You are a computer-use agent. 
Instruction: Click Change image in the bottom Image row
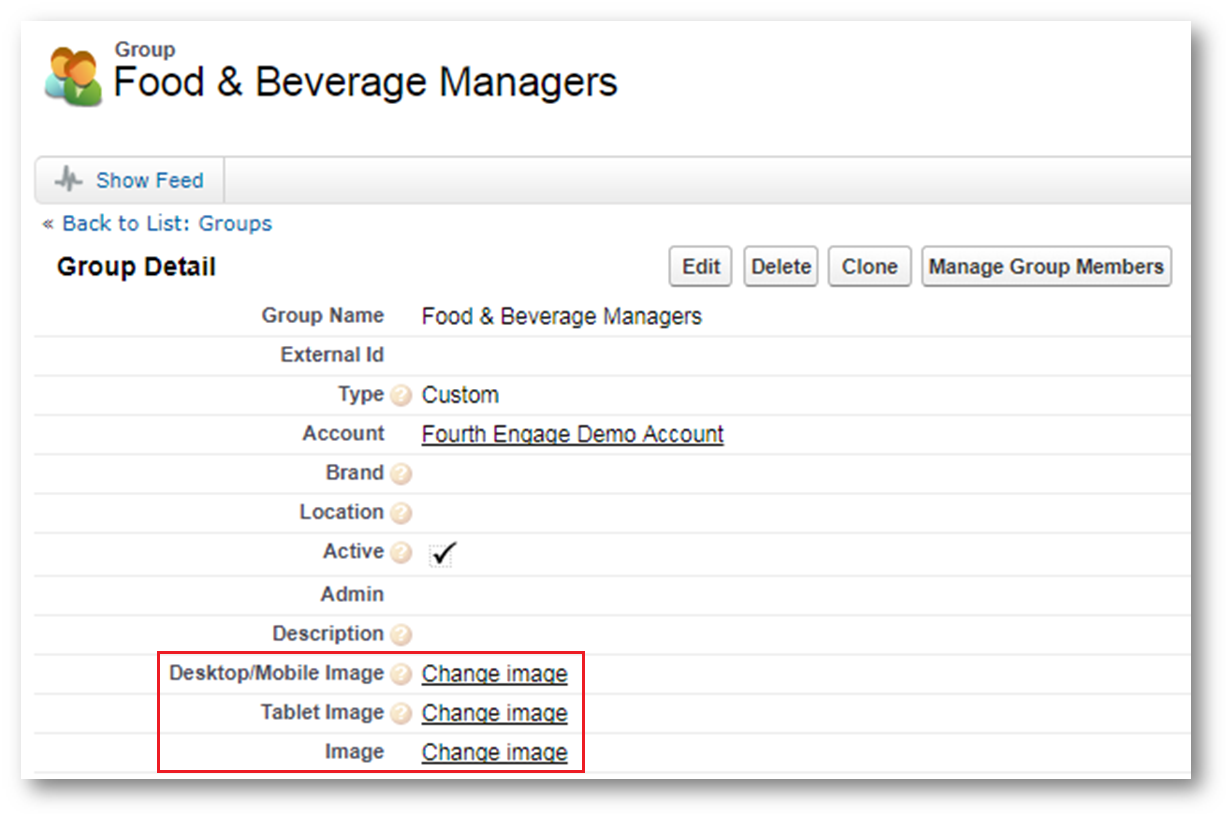(494, 752)
